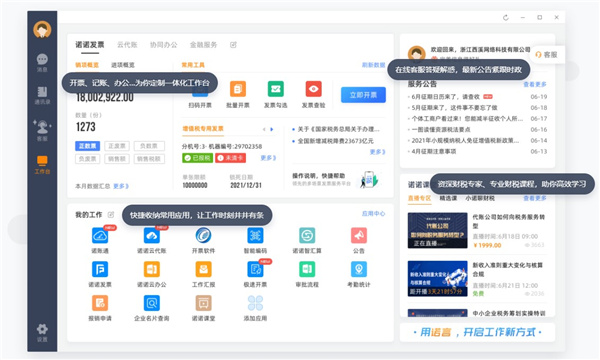
Task: Click the refresh icon in title bar
Action: (x=505, y=18)
